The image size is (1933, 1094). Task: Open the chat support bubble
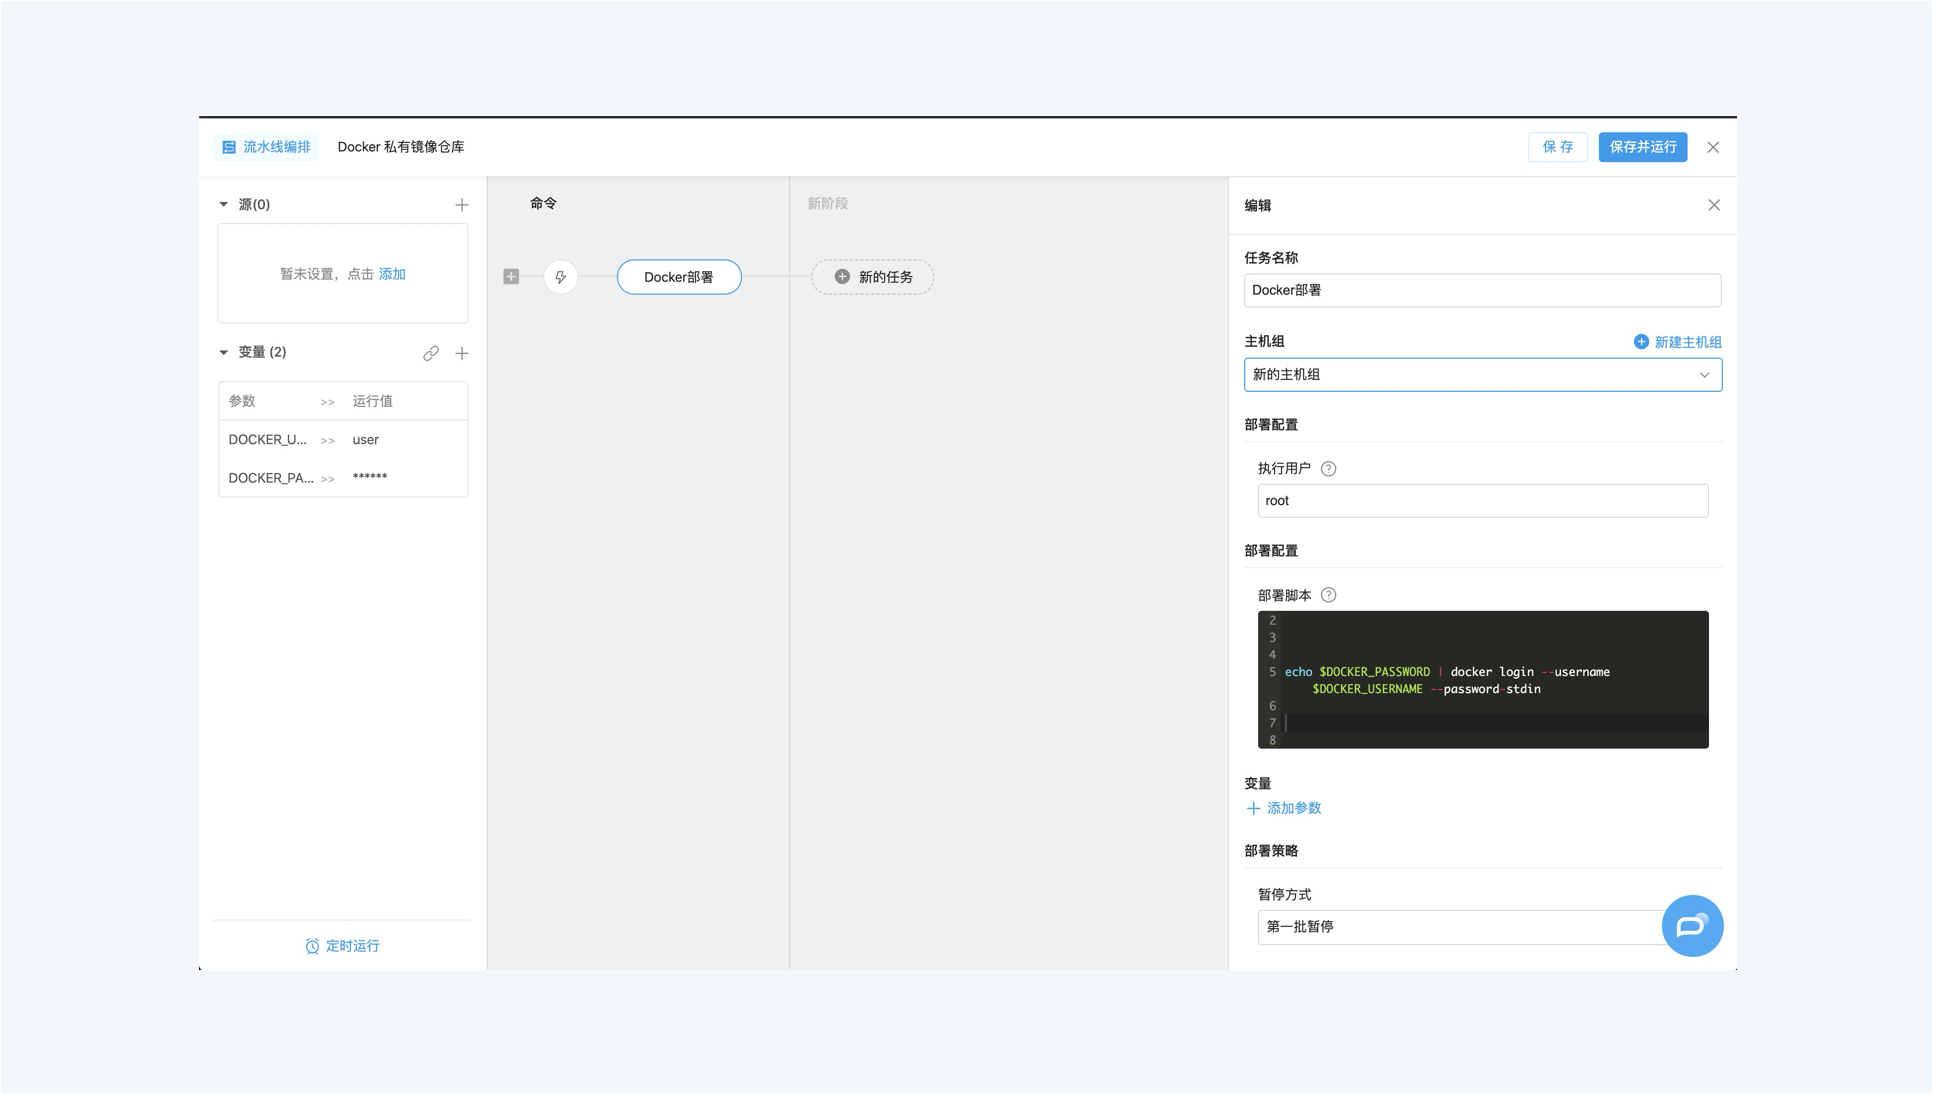(x=1691, y=926)
